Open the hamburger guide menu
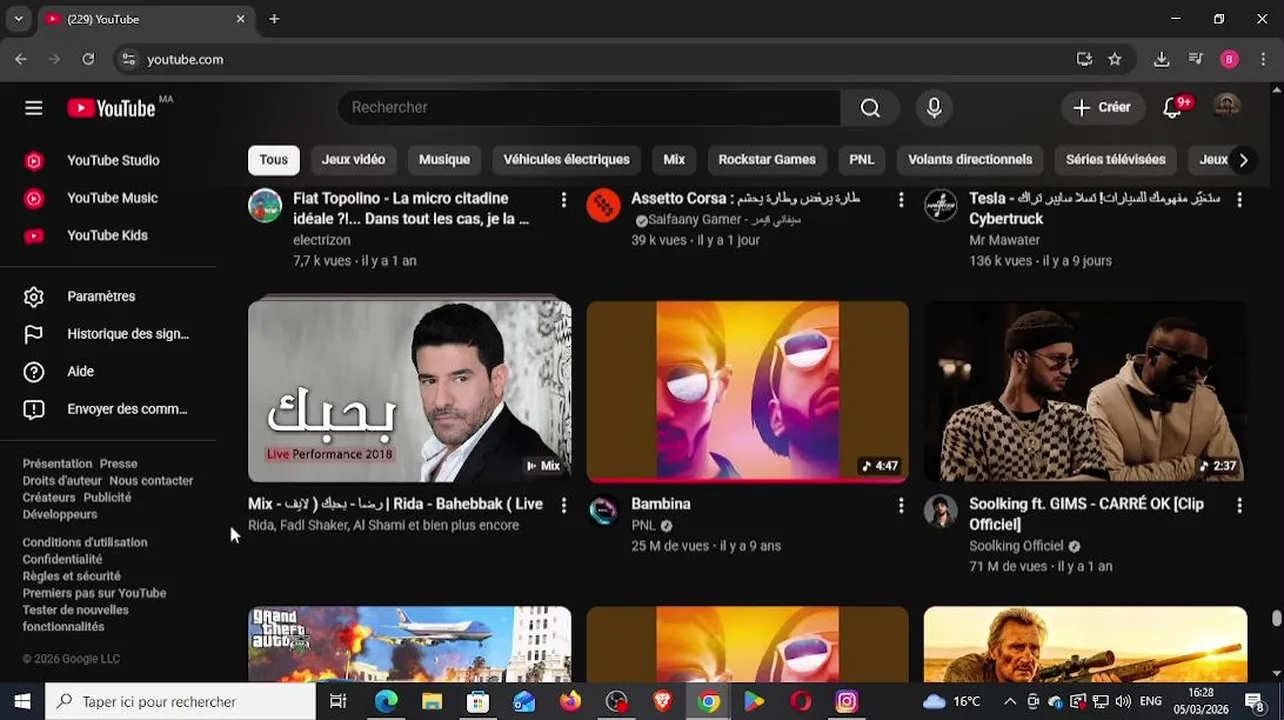 (x=34, y=108)
